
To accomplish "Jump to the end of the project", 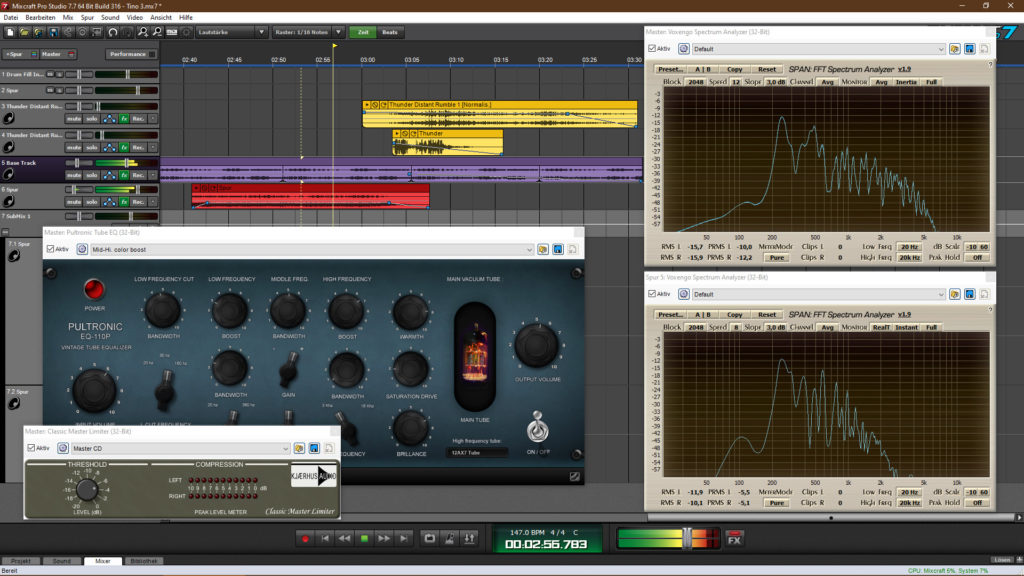I will (x=404, y=539).
